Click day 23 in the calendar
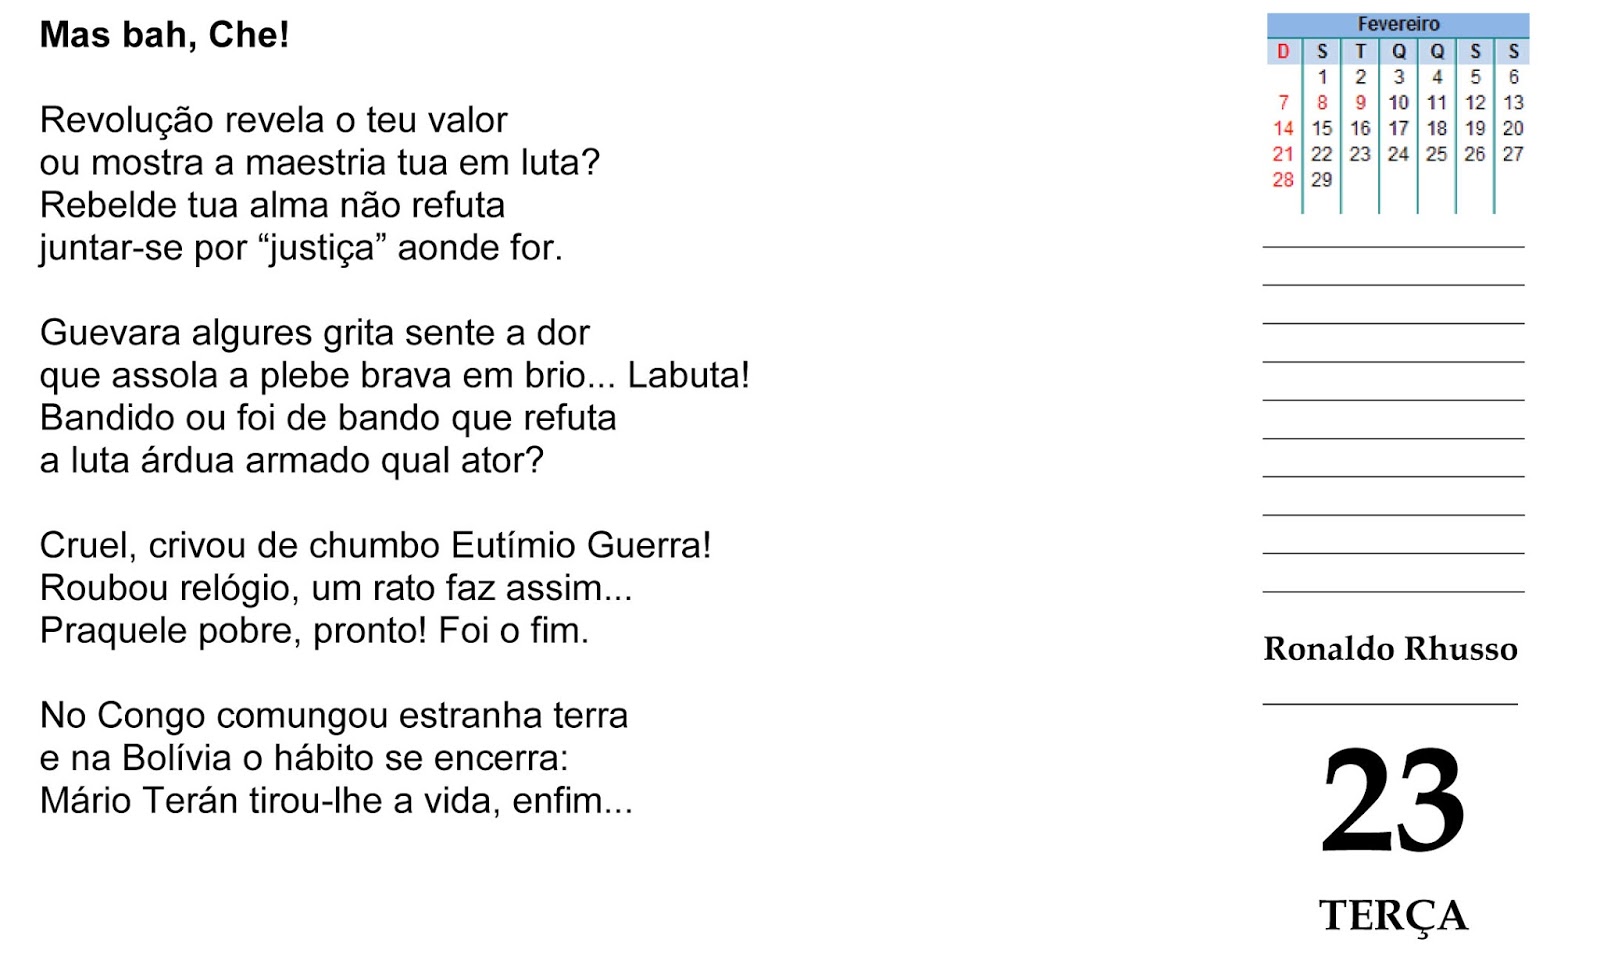Viewport: 1600px width, 953px height. (x=1359, y=154)
